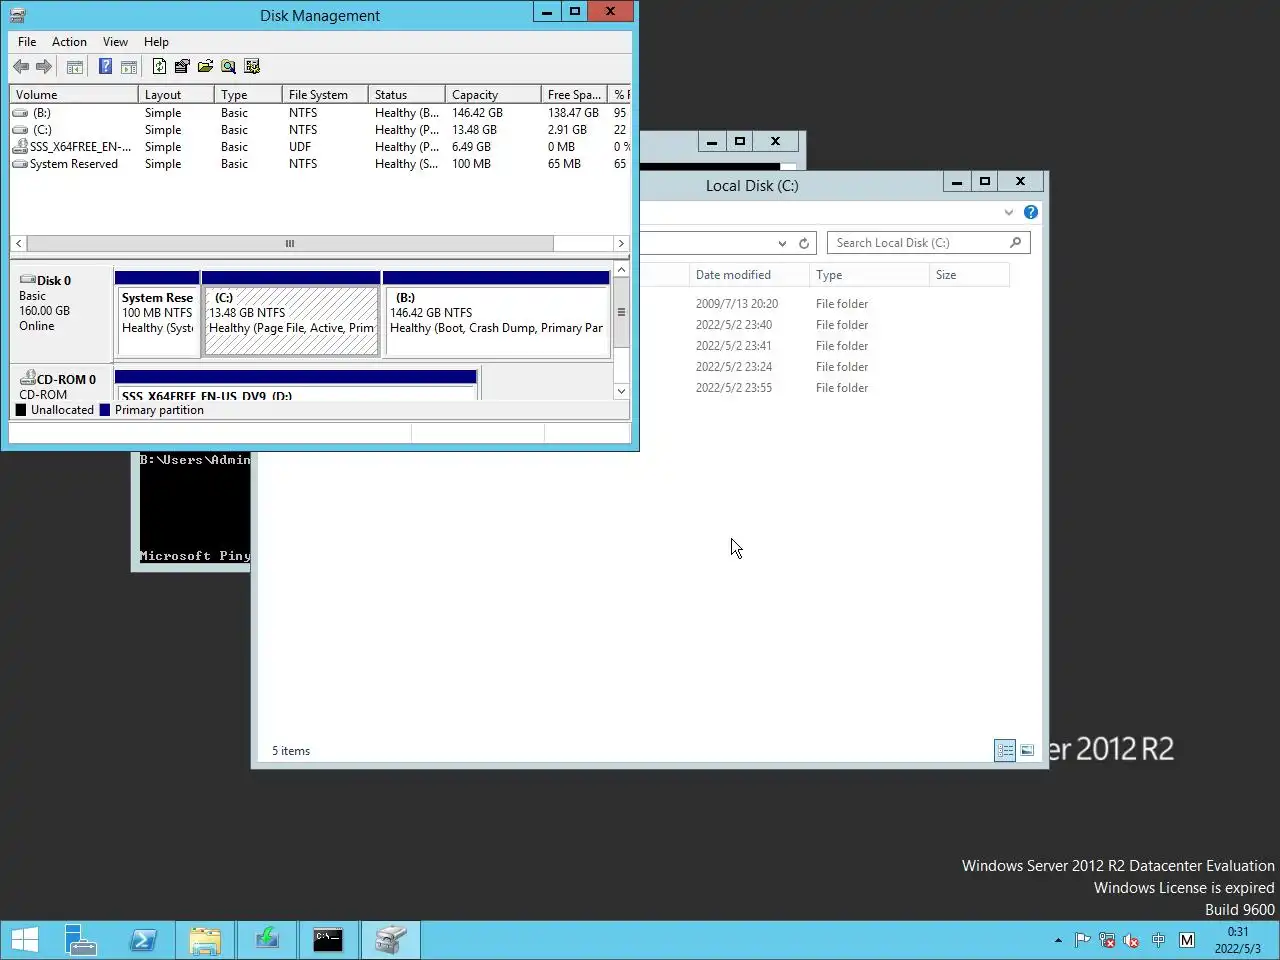Click the Refresh icon in Disk Management toolbar

pos(159,67)
